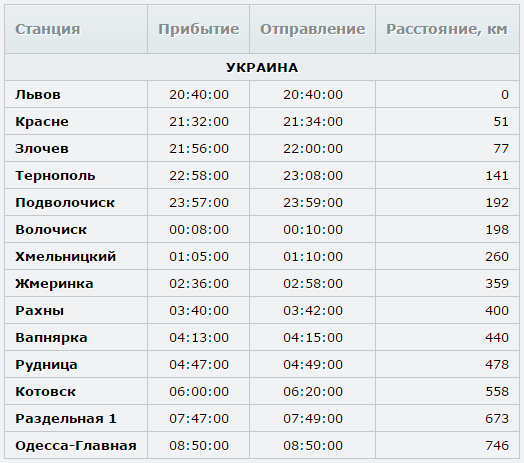Click the Прибытие column header
This screenshot has width=524, height=463.
199,29
